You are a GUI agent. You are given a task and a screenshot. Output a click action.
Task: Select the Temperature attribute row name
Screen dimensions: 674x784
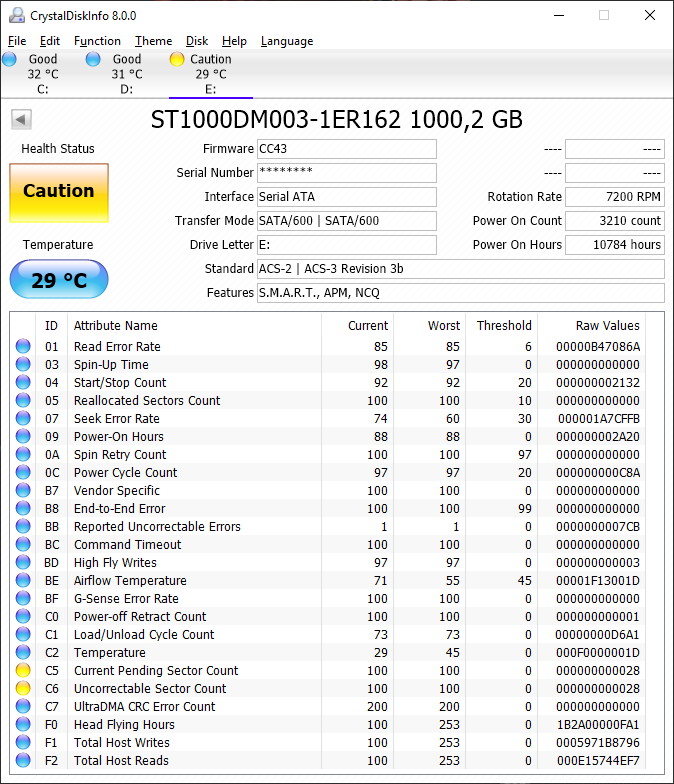(x=110, y=652)
